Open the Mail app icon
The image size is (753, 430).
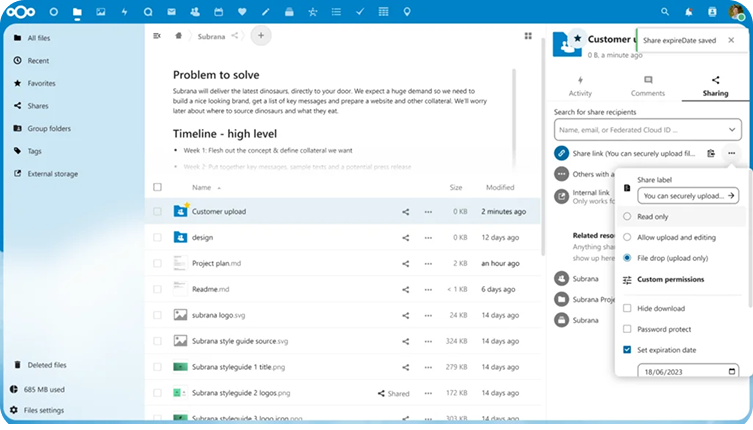pos(172,13)
